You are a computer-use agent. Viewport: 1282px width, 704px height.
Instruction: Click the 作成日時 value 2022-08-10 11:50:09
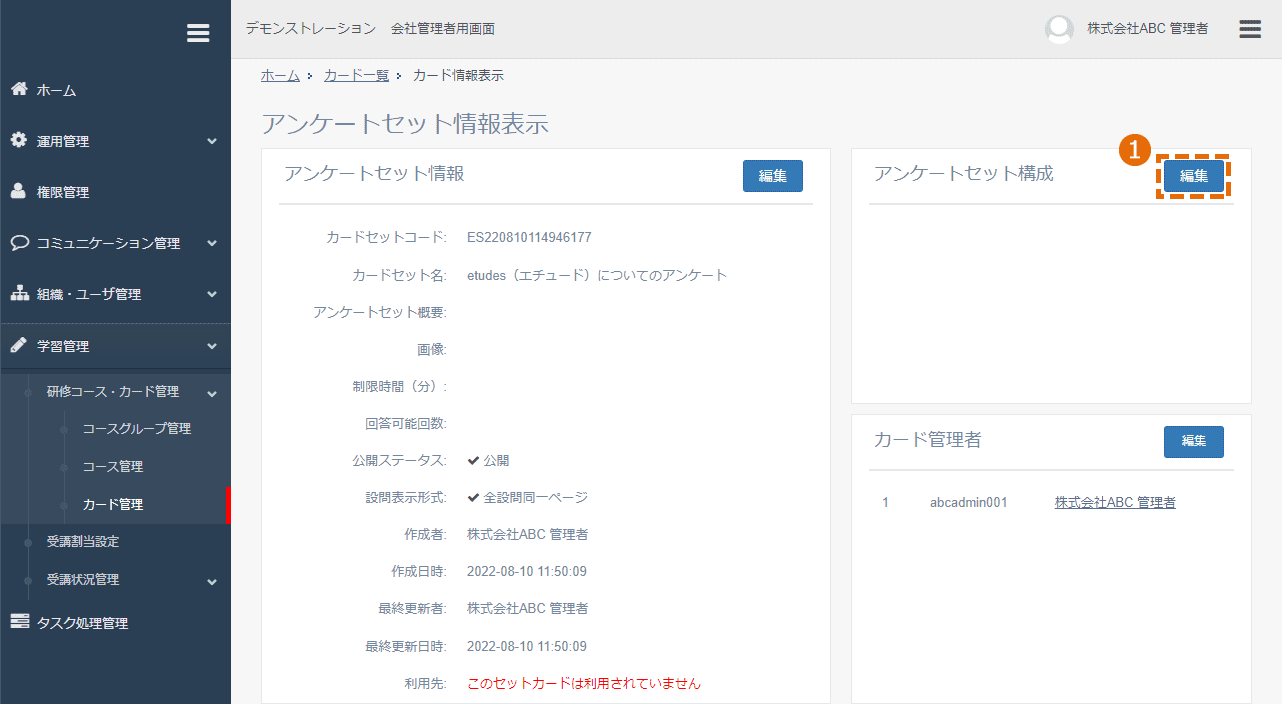point(527,572)
